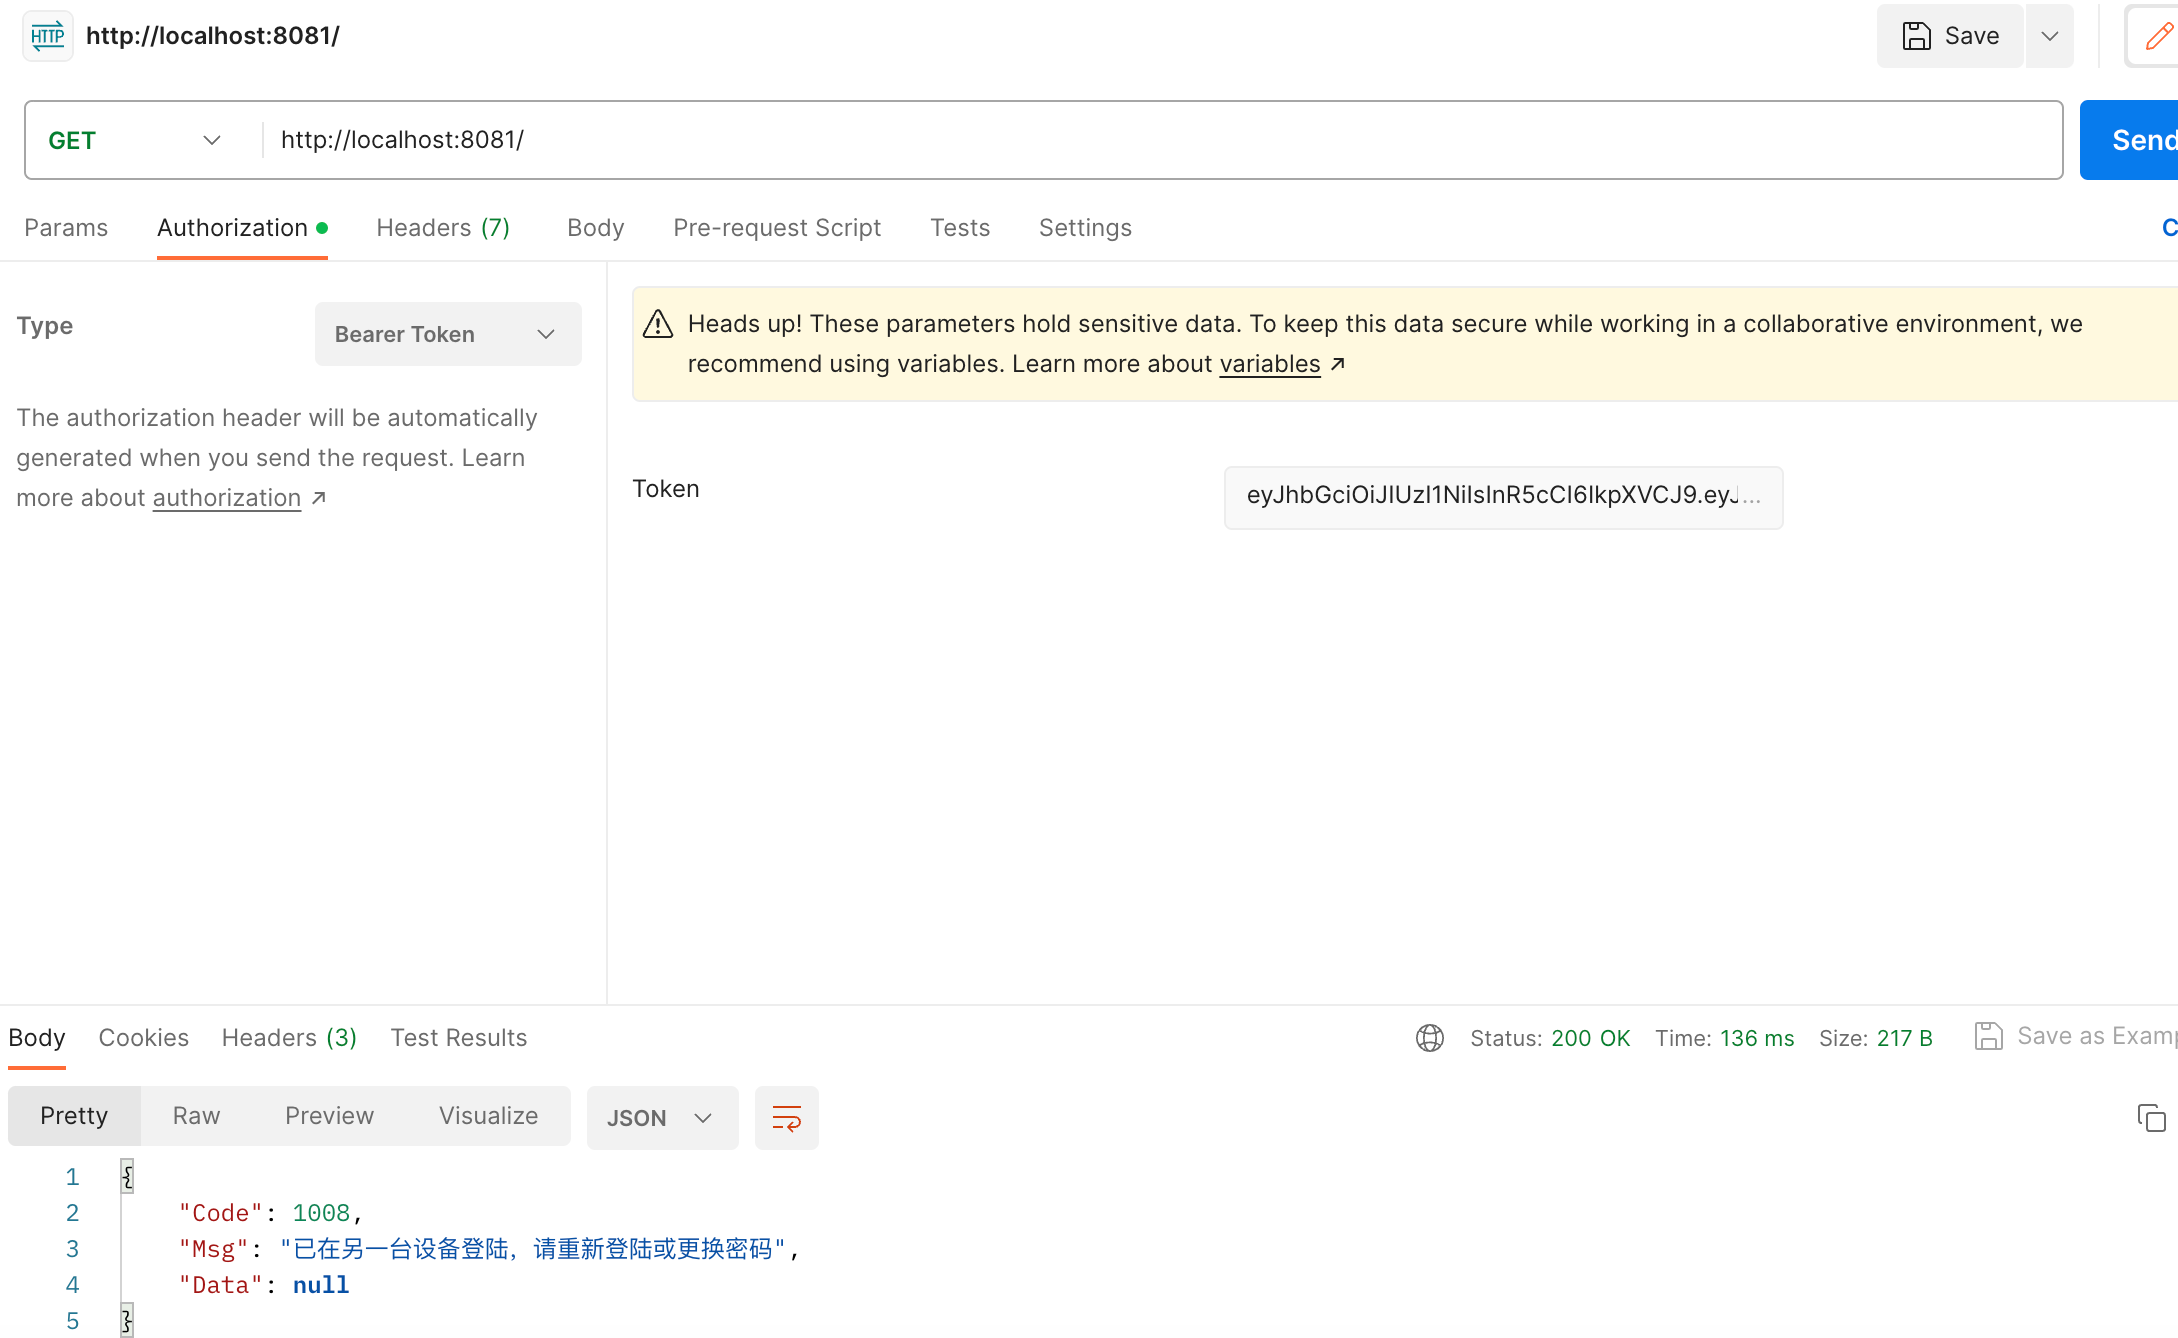The width and height of the screenshot is (2178, 1338).
Task: Switch to Preview view mode
Action: coord(329,1116)
